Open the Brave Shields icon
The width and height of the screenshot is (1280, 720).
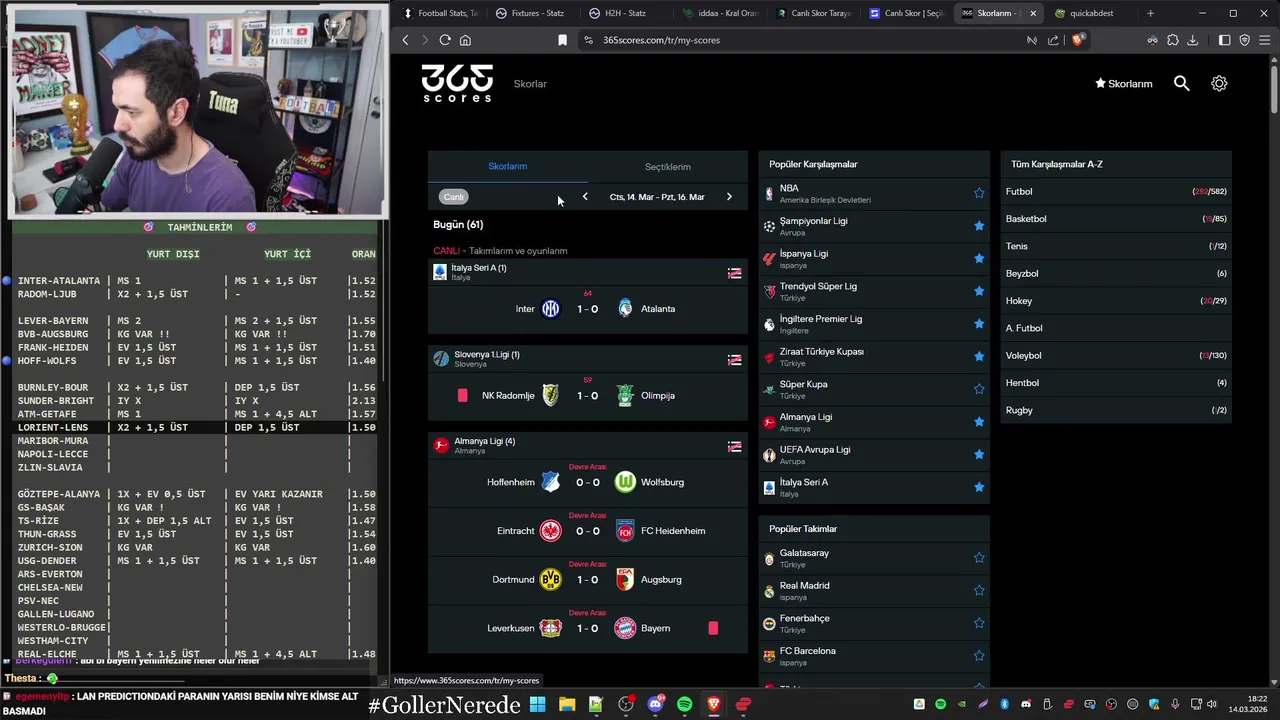click(x=1078, y=40)
